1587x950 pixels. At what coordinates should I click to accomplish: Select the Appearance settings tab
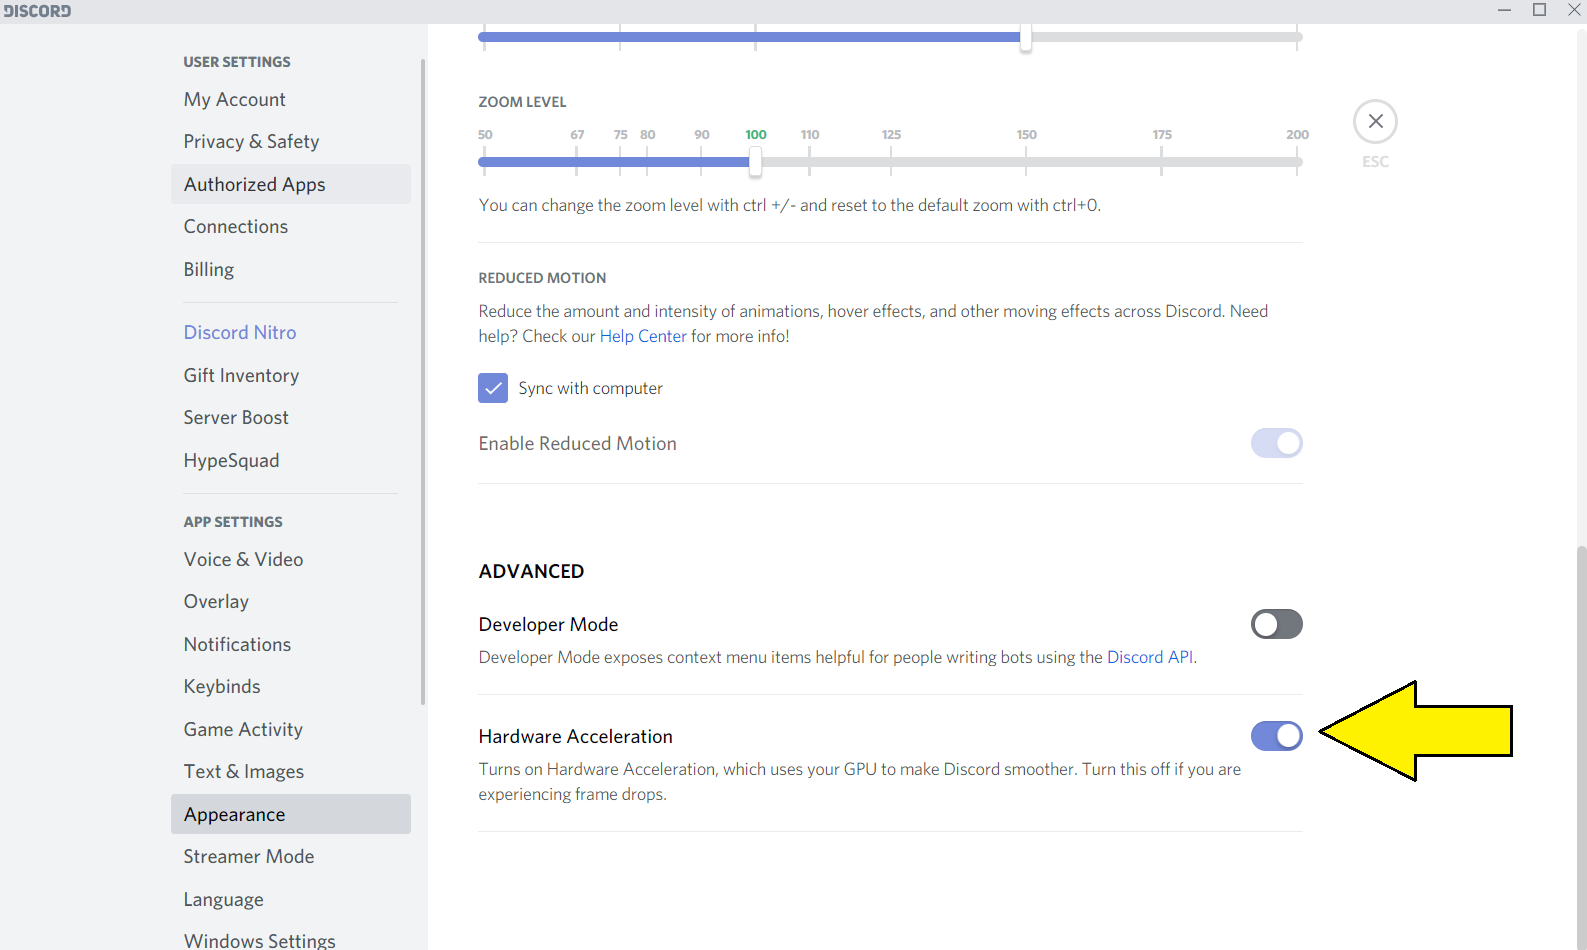291,814
